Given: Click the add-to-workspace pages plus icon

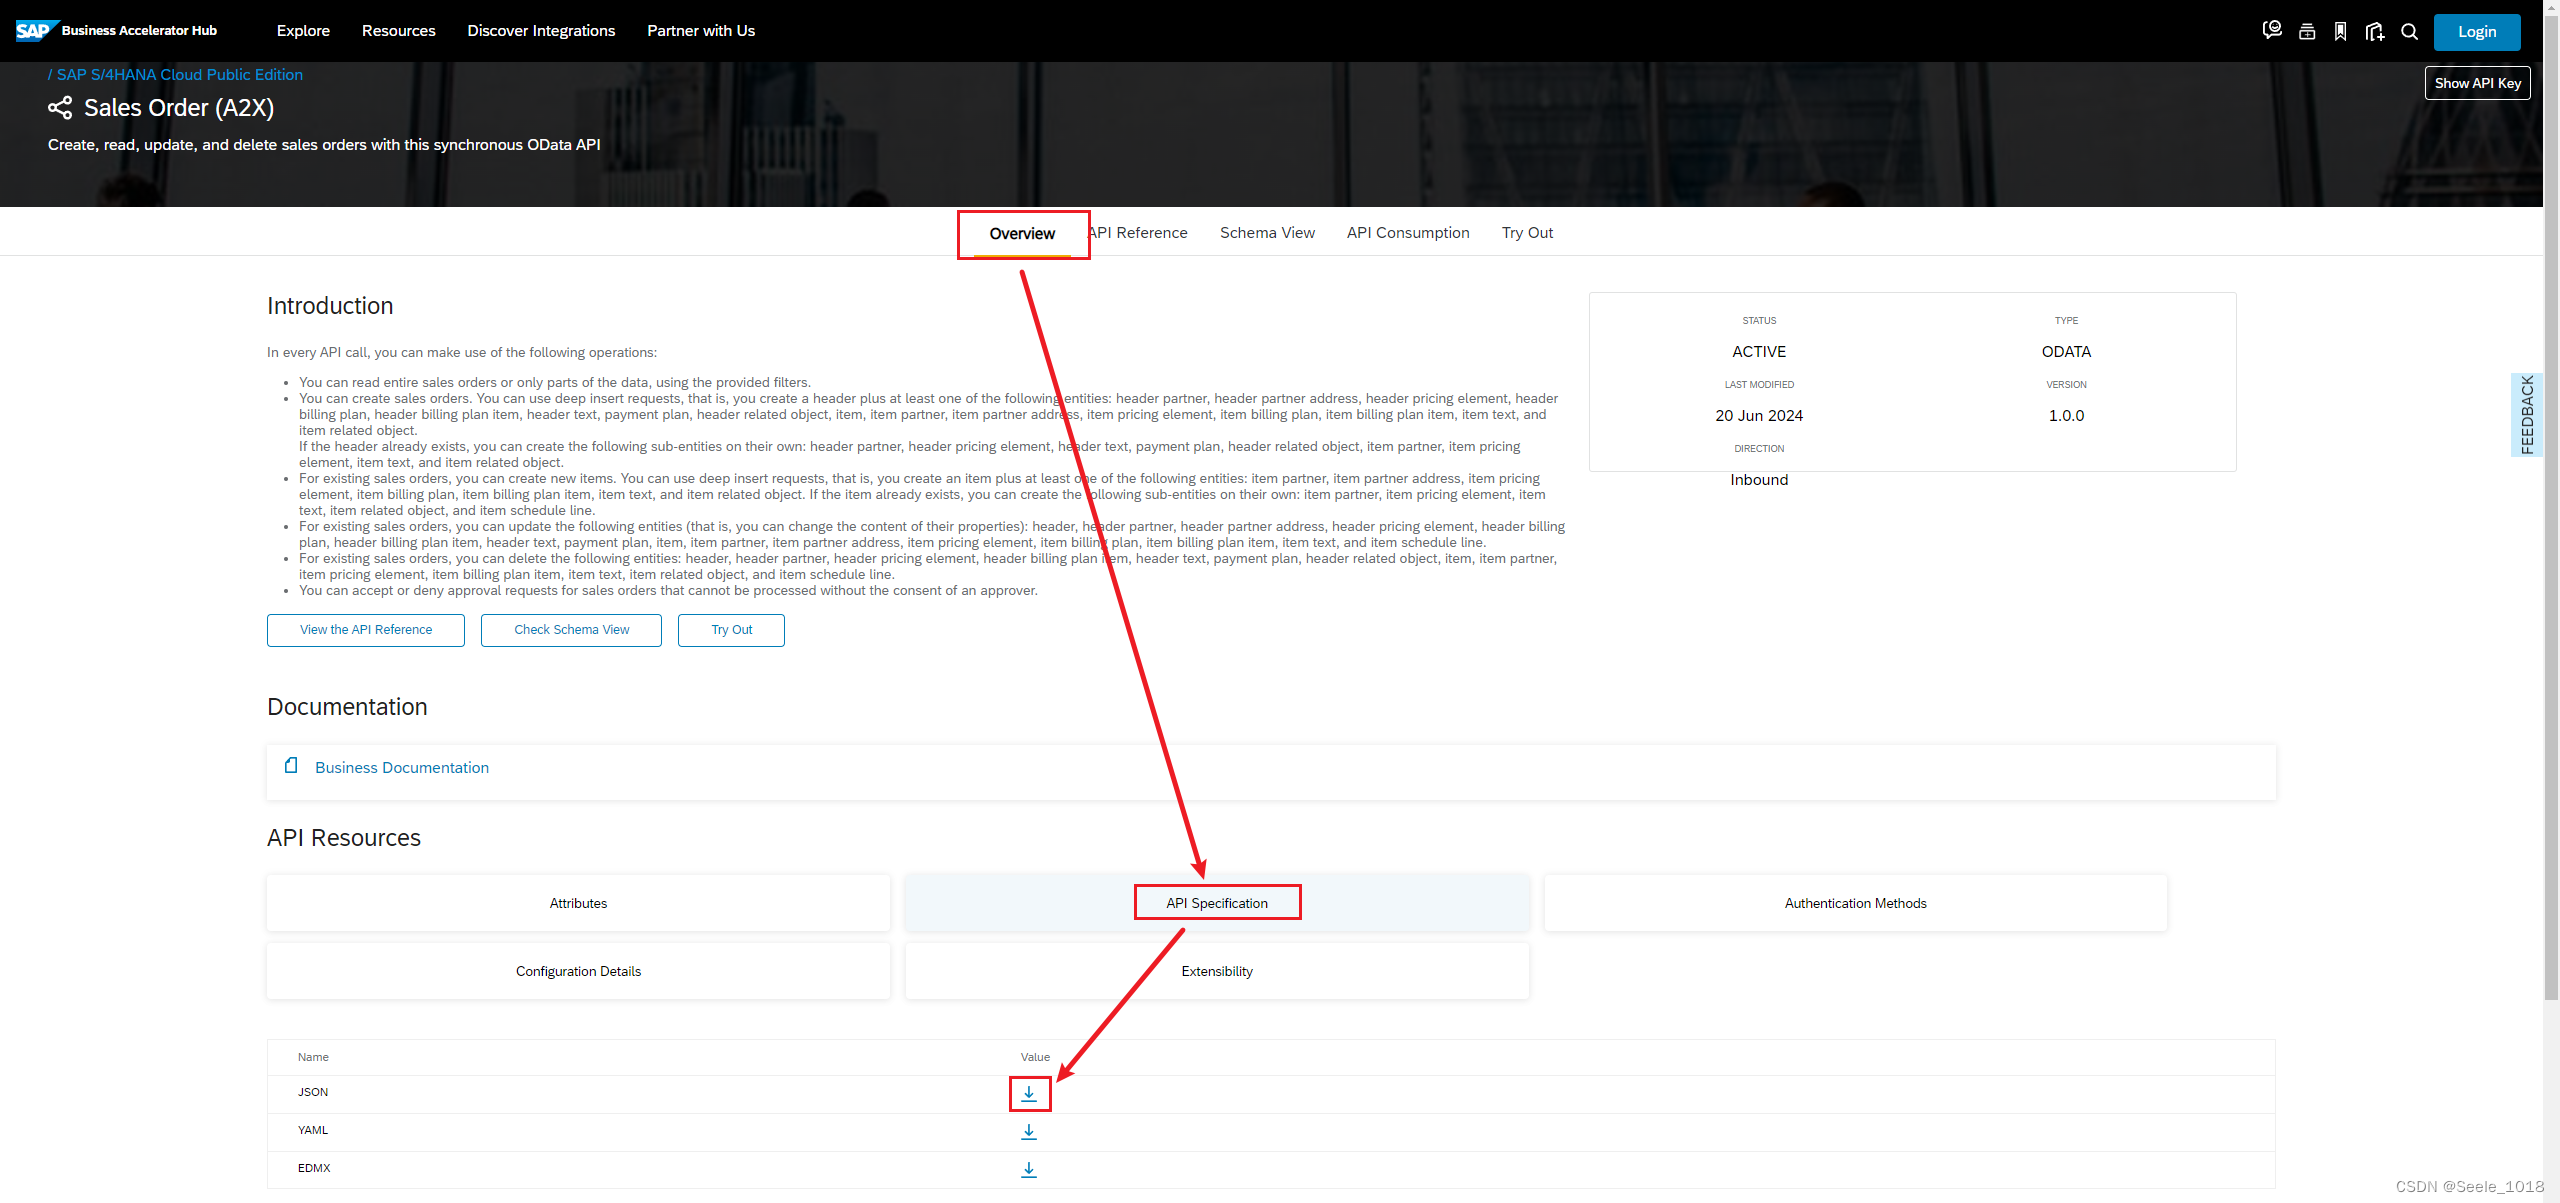Looking at the screenshot, I should 2375,32.
